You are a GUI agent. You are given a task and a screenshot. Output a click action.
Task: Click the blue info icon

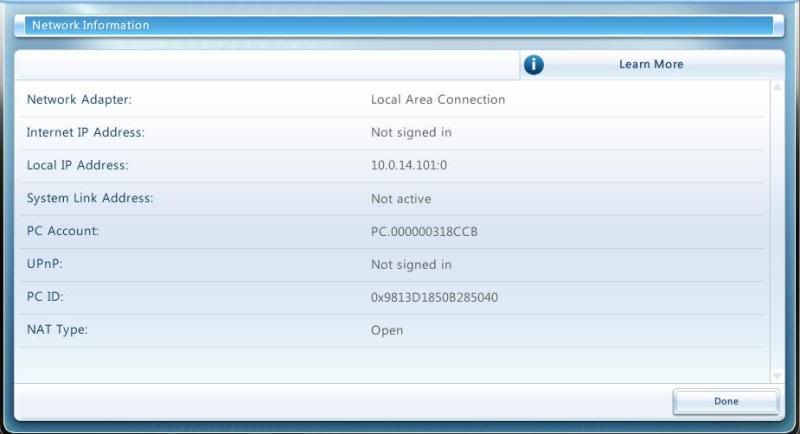pos(534,65)
